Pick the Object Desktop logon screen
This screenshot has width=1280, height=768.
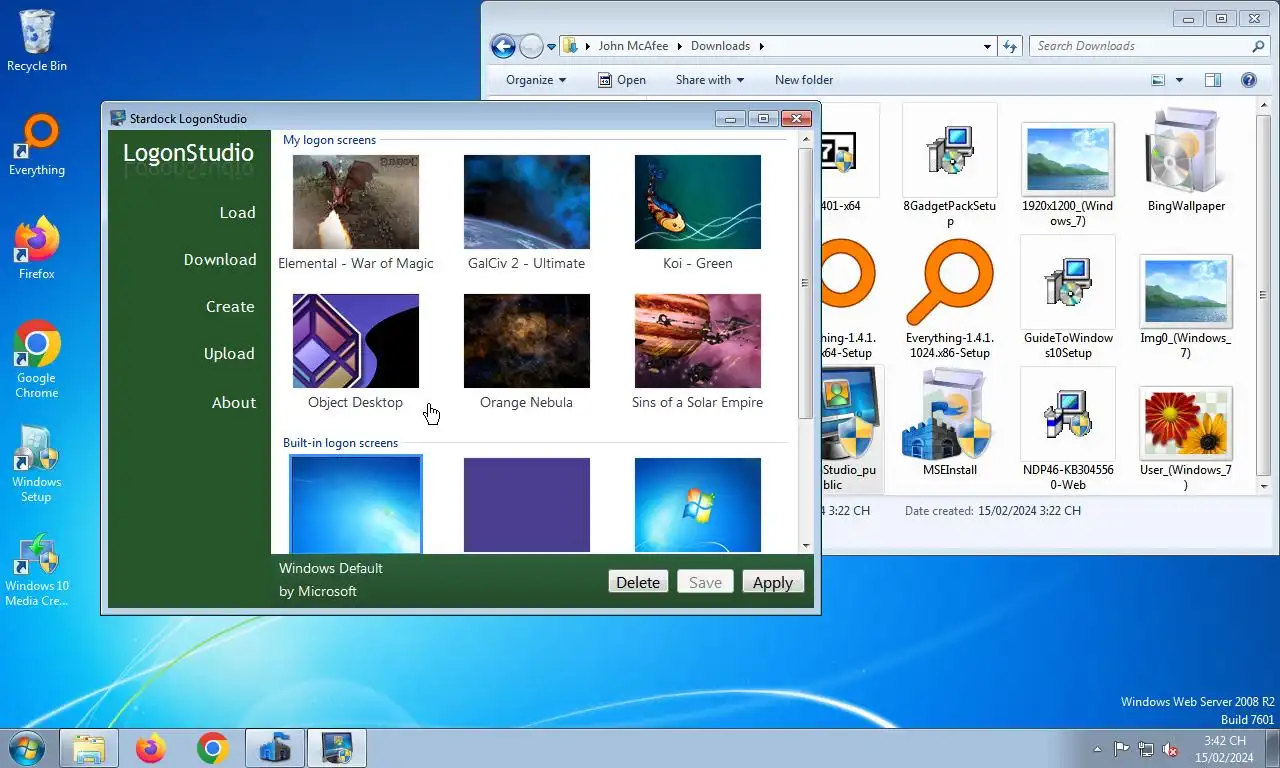356,341
